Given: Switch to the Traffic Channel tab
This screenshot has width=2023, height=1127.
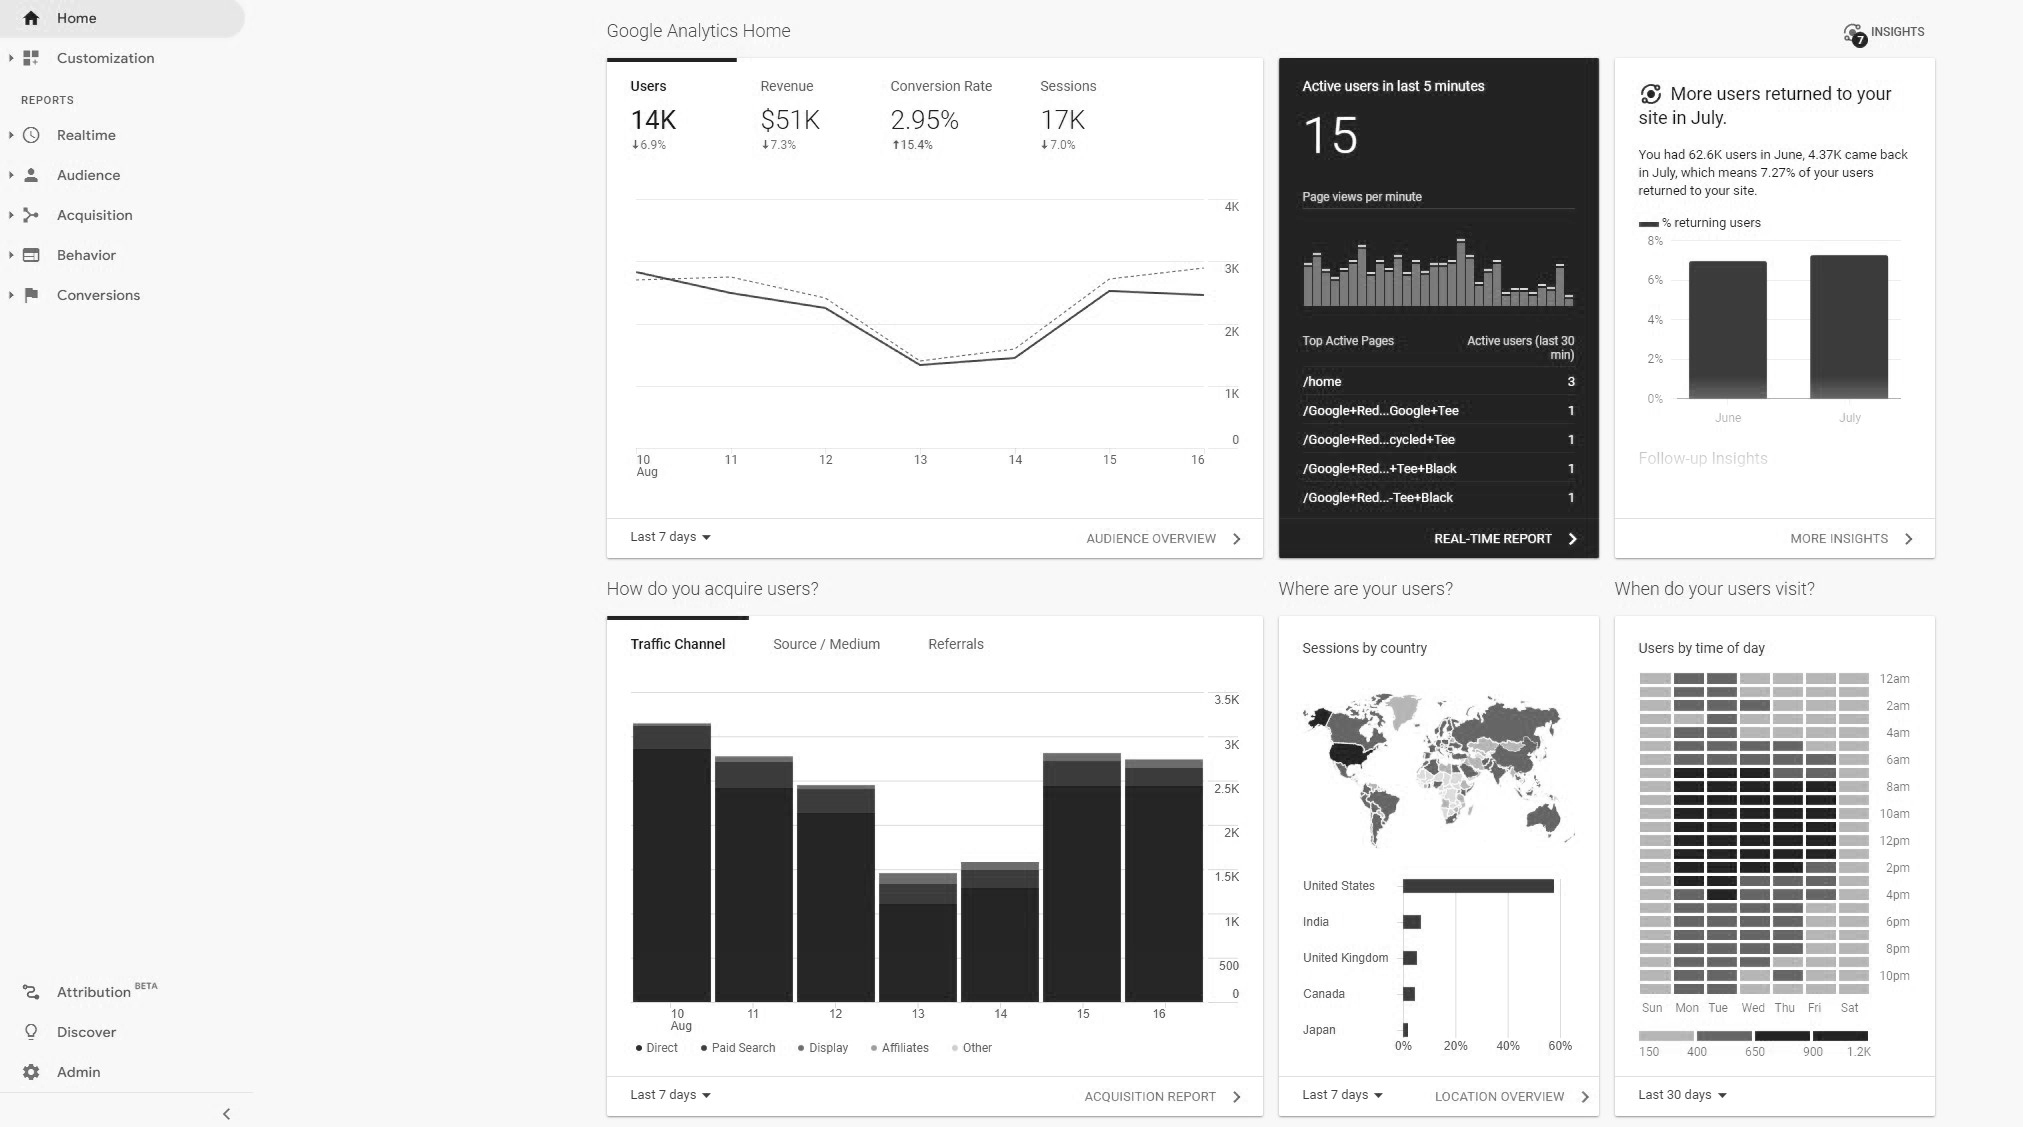Looking at the screenshot, I should pos(677,644).
